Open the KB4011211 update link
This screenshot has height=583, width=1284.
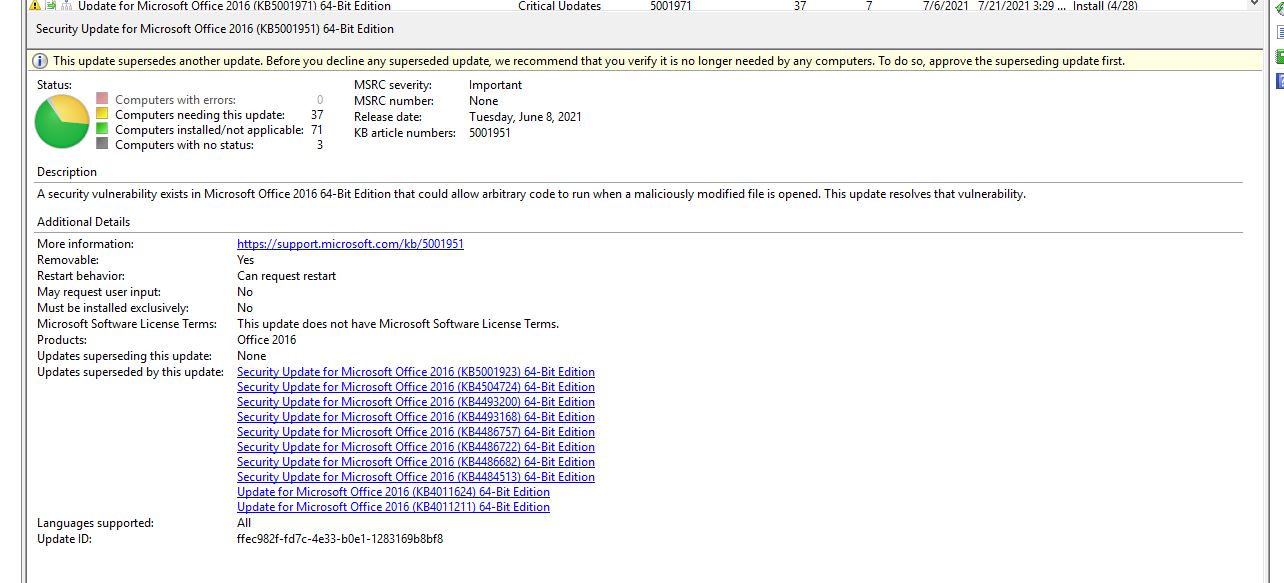(393, 506)
